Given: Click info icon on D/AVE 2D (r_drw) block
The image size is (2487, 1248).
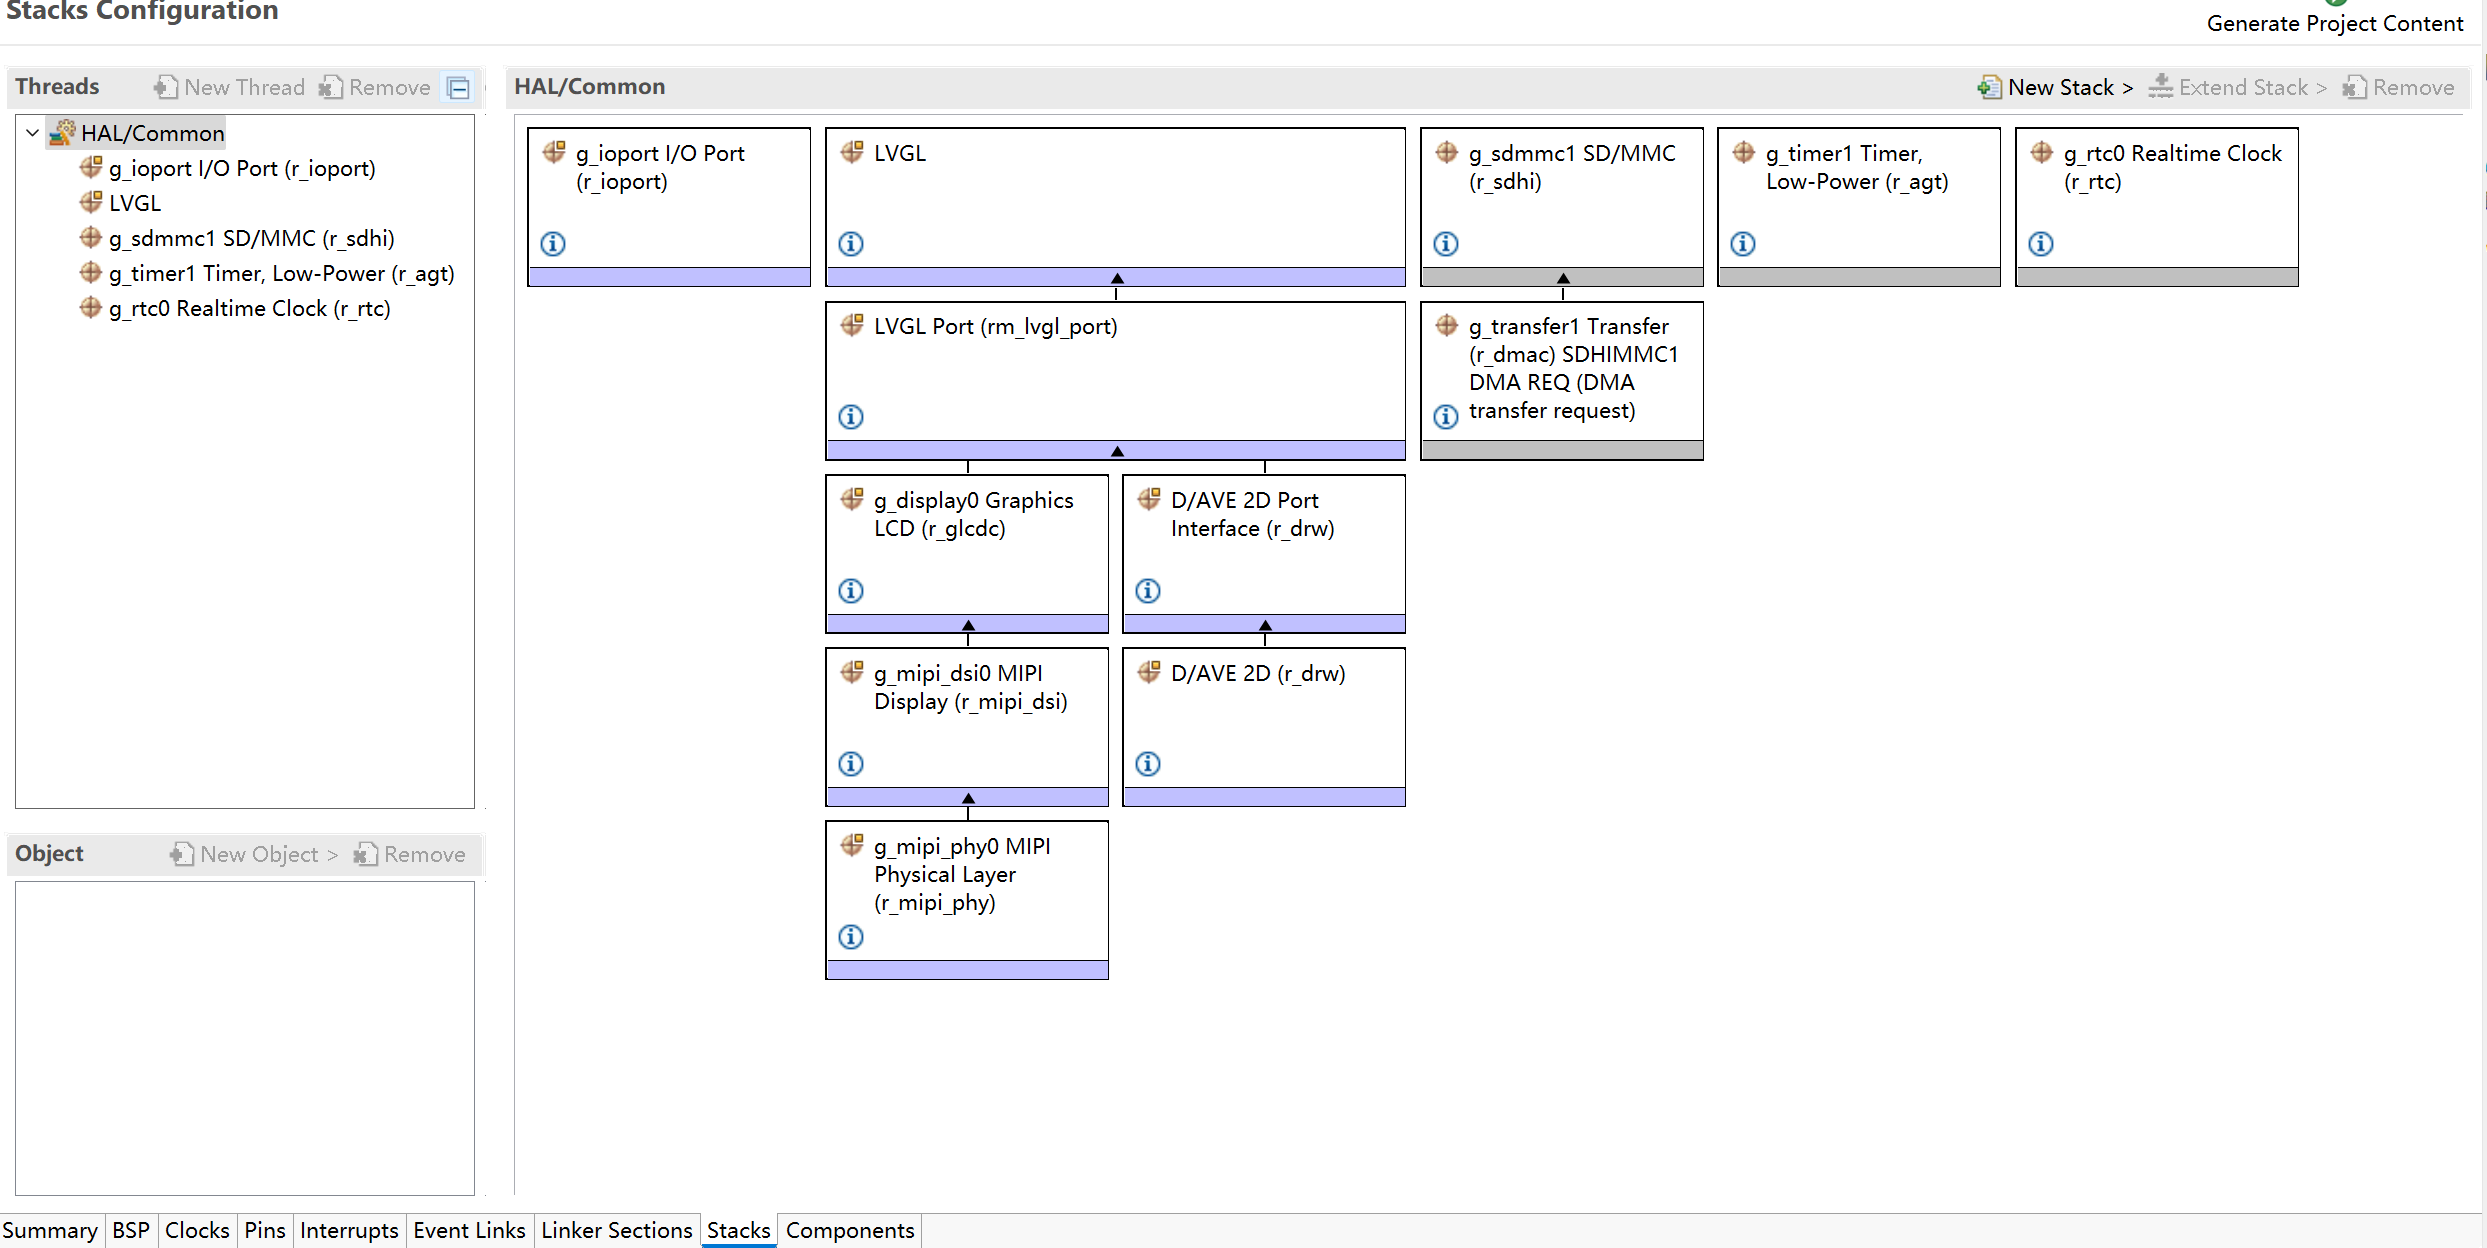Looking at the screenshot, I should point(1148,763).
